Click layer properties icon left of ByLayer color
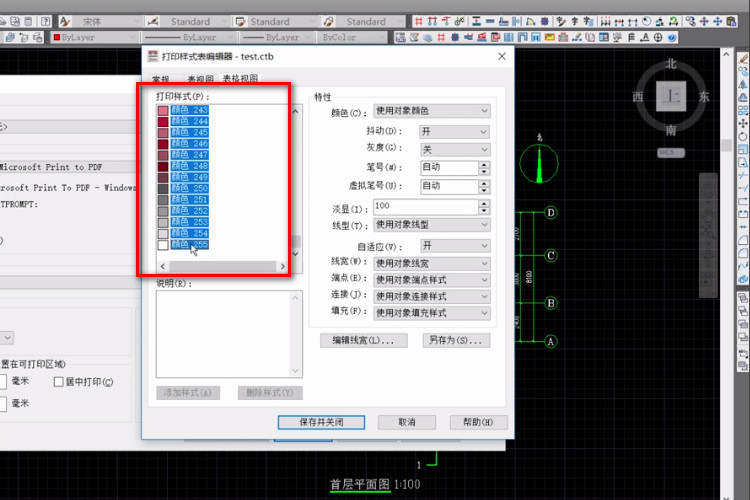 click(10, 37)
